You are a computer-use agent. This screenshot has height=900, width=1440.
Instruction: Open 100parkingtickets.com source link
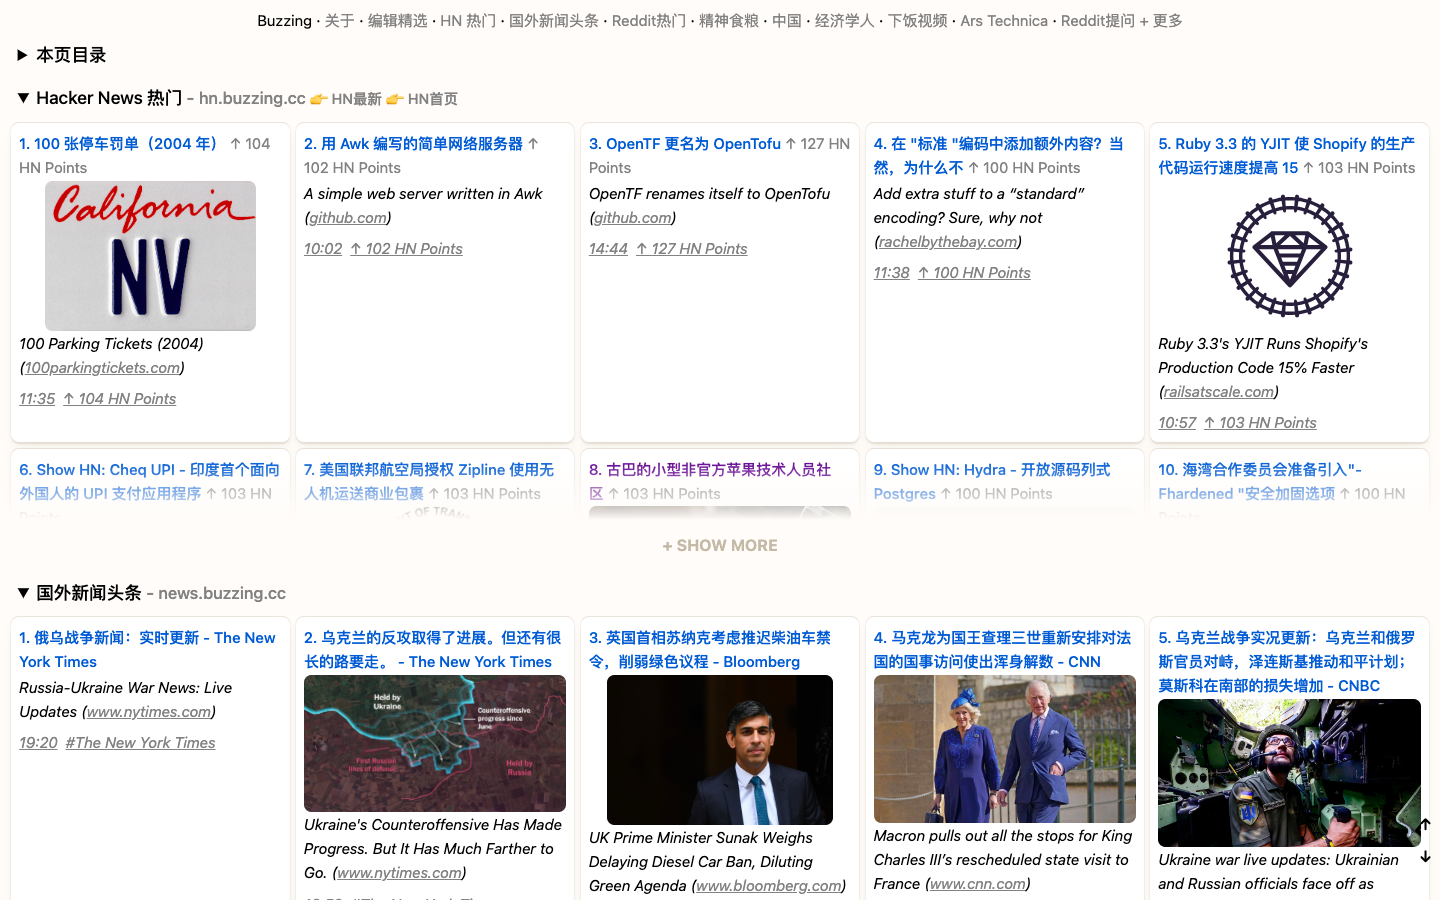point(102,367)
